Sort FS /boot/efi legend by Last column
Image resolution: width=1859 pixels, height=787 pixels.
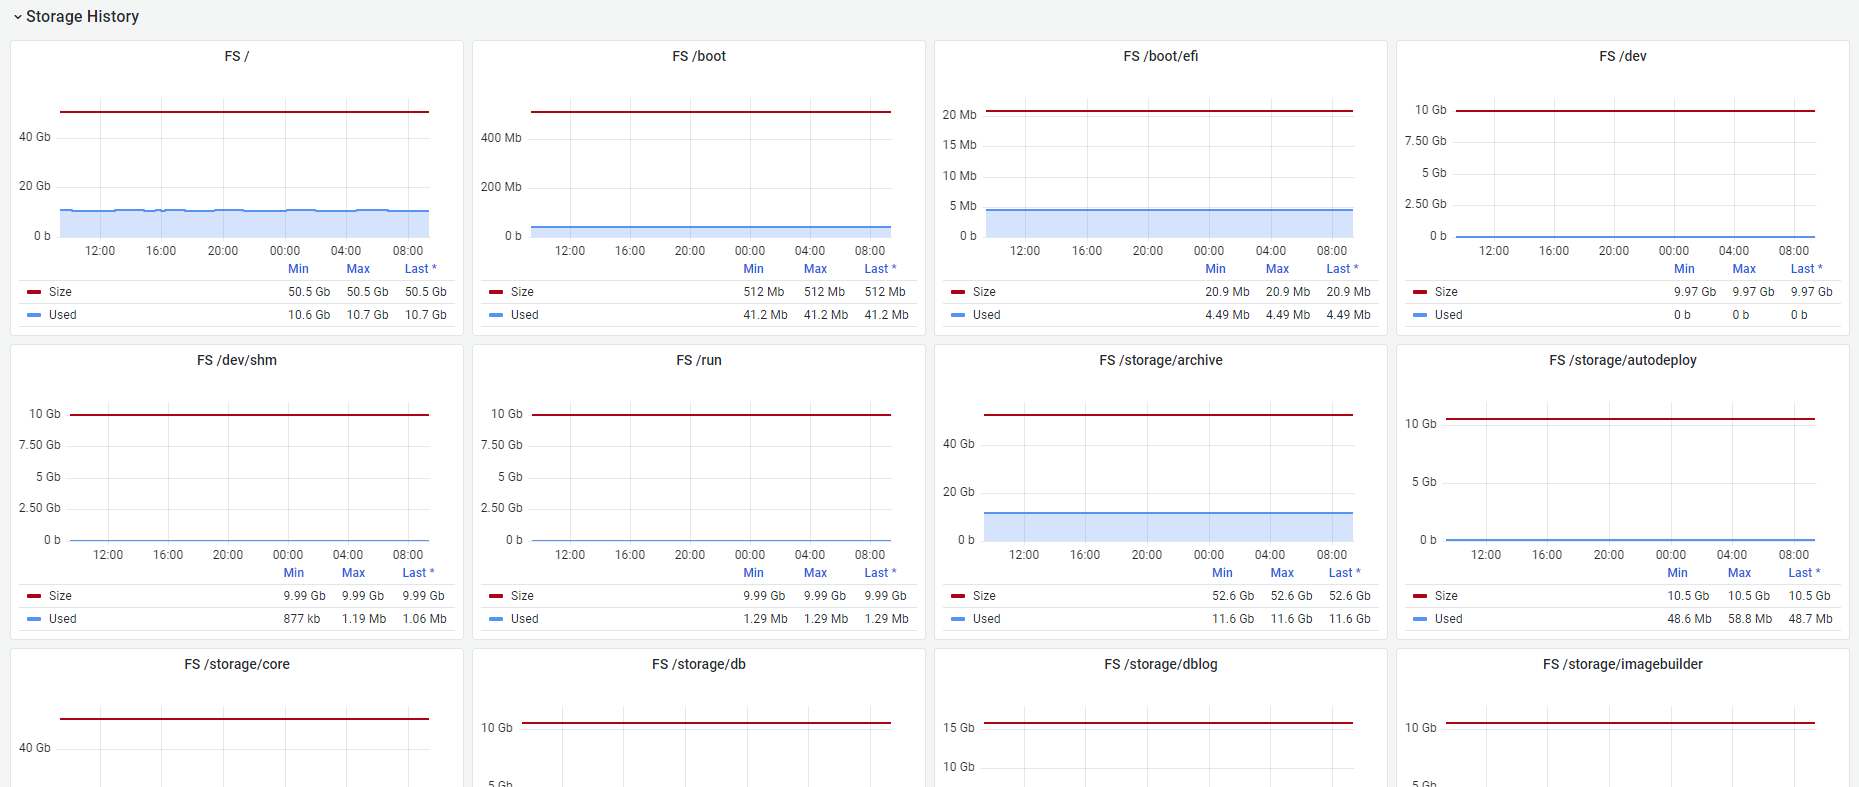pos(1342,269)
